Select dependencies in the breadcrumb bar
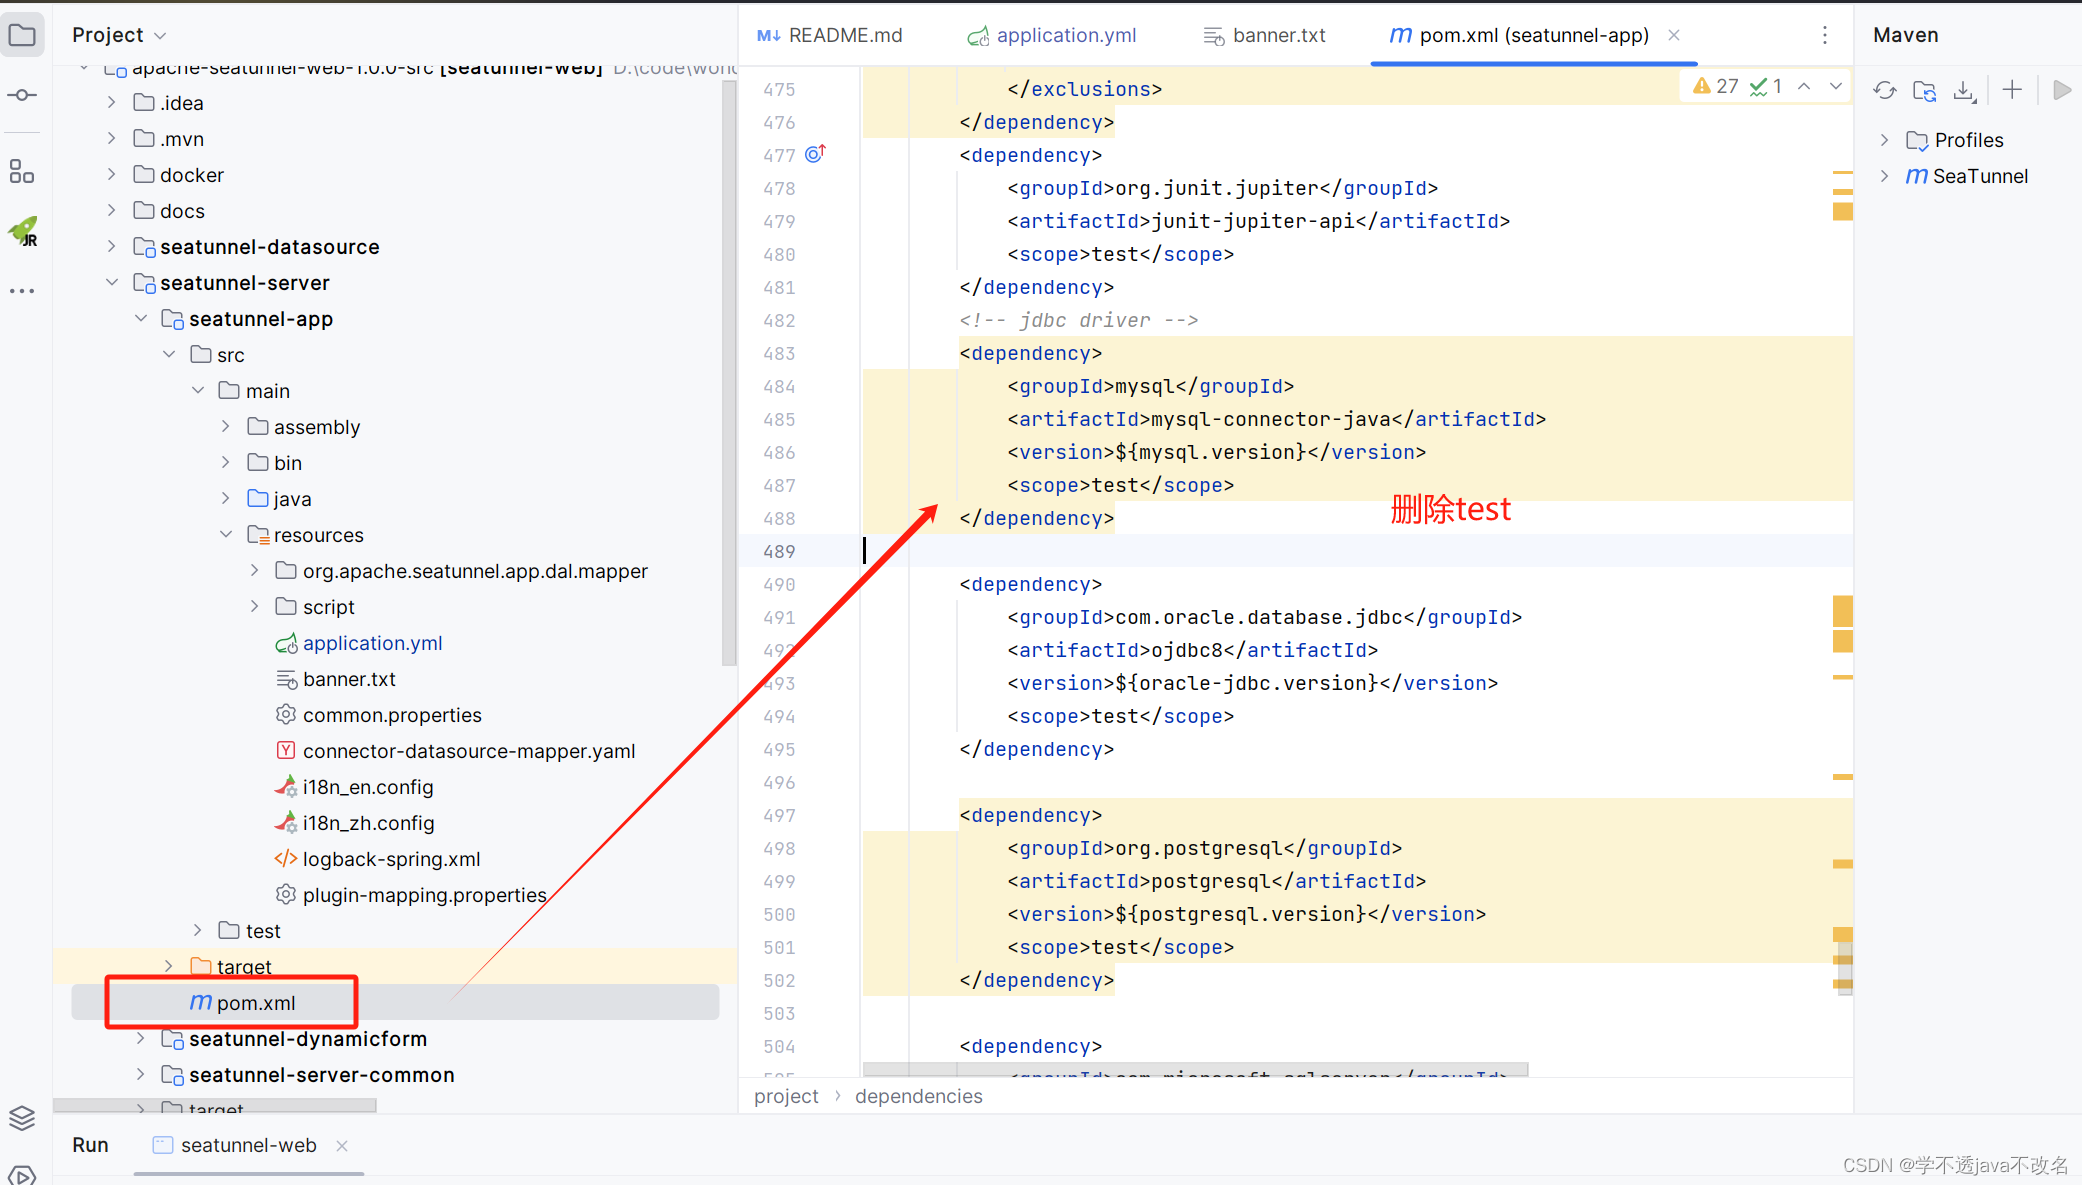This screenshot has width=2082, height=1185. pyautogui.click(x=918, y=1096)
